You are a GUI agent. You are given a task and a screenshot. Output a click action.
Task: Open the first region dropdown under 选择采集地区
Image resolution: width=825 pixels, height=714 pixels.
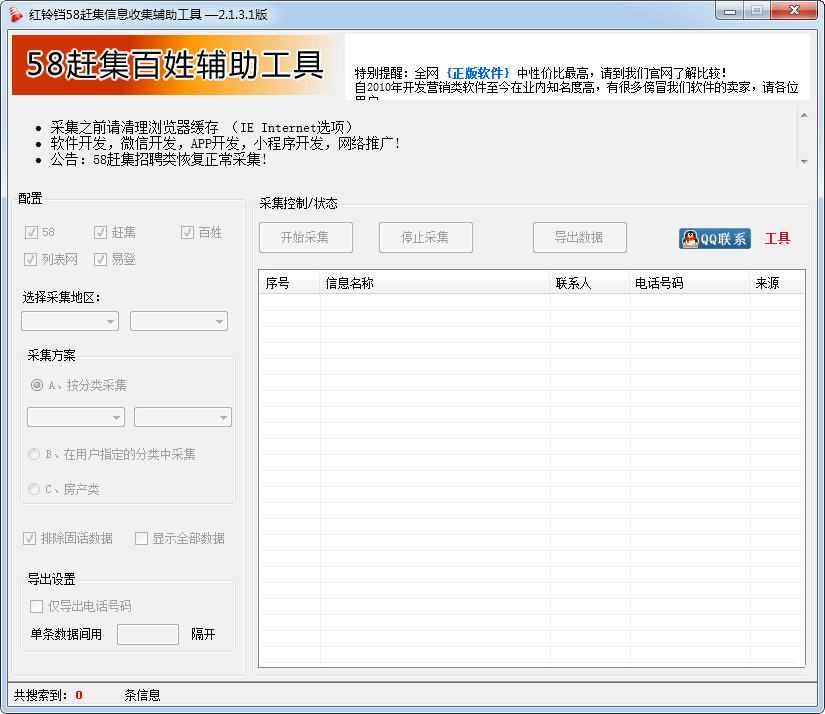click(x=70, y=321)
